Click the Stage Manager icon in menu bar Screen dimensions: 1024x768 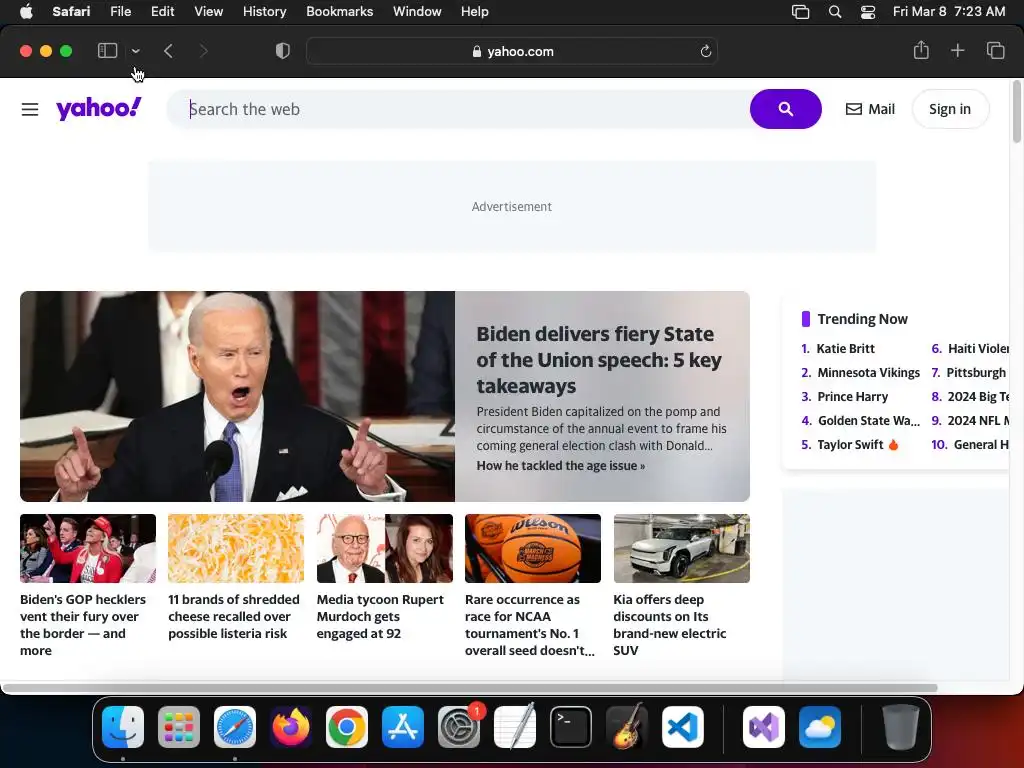[x=801, y=12]
